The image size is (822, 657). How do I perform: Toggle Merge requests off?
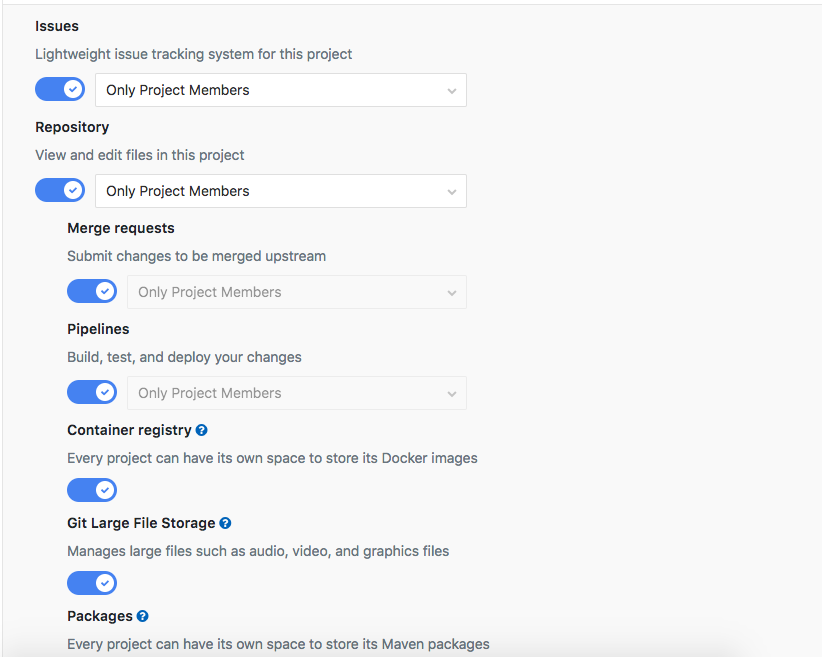tap(92, 291)
